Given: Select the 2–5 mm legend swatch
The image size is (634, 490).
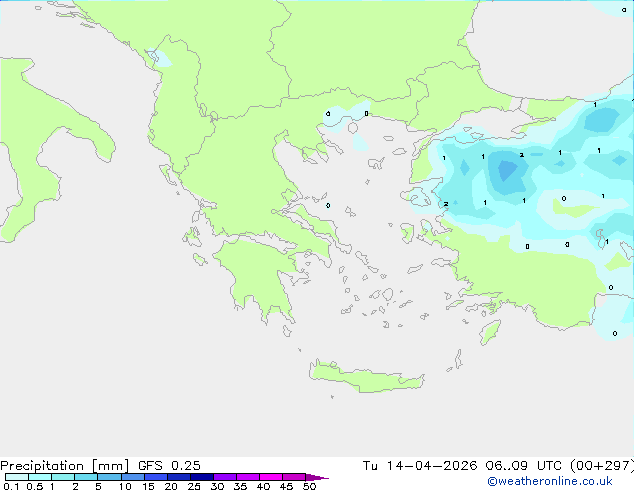Looking at the screenshot, I should [x=86, y=477].
